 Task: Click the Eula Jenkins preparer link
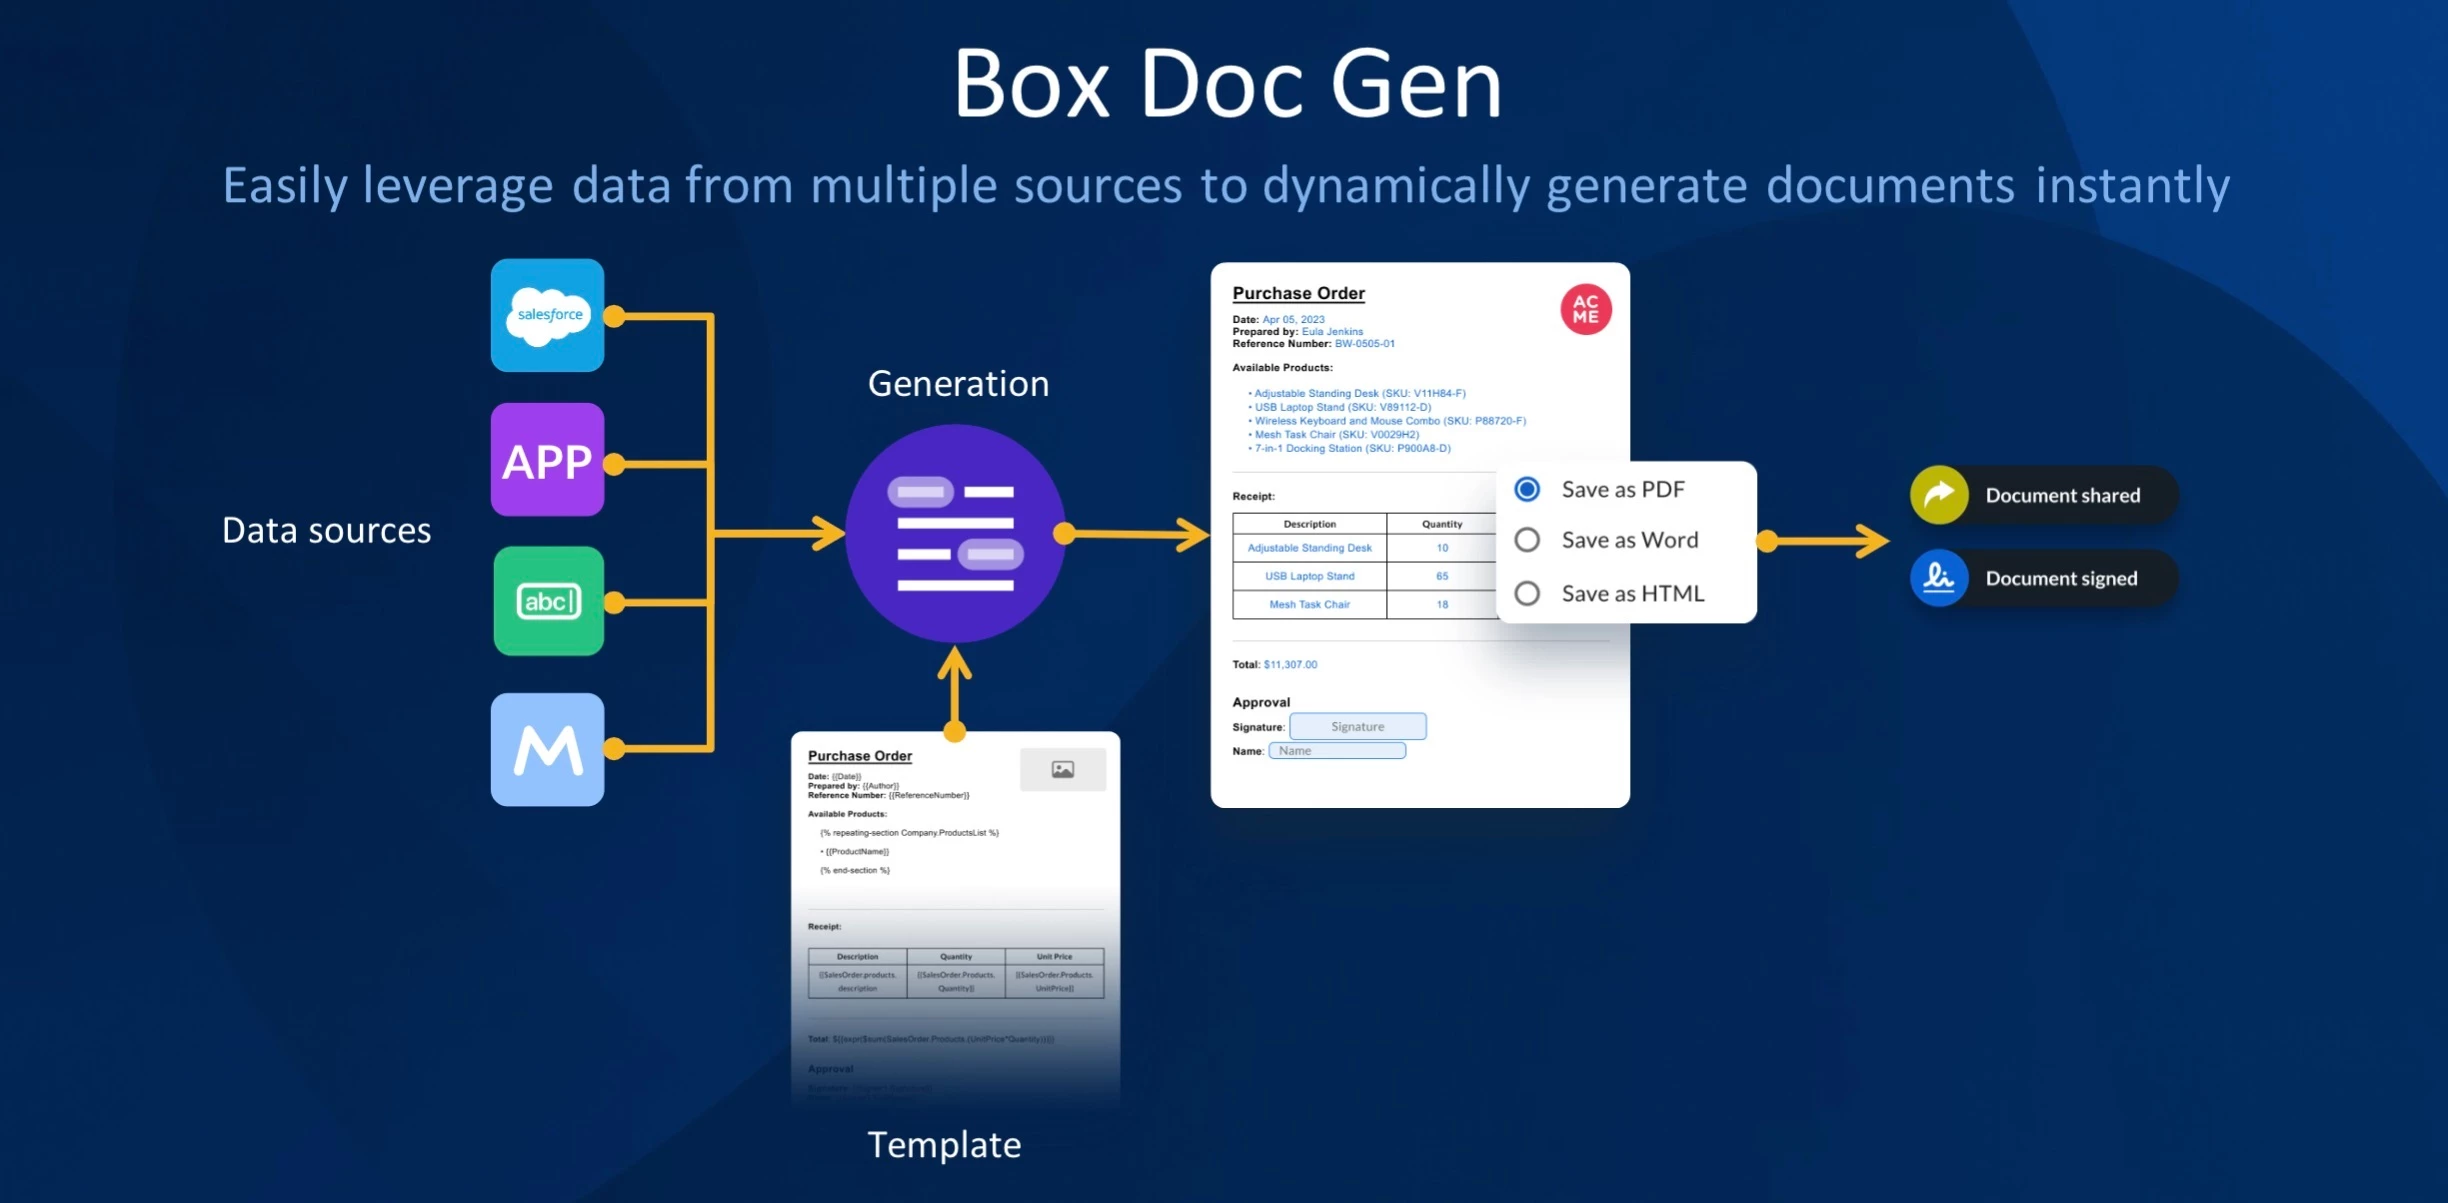tap(1331, 330)
